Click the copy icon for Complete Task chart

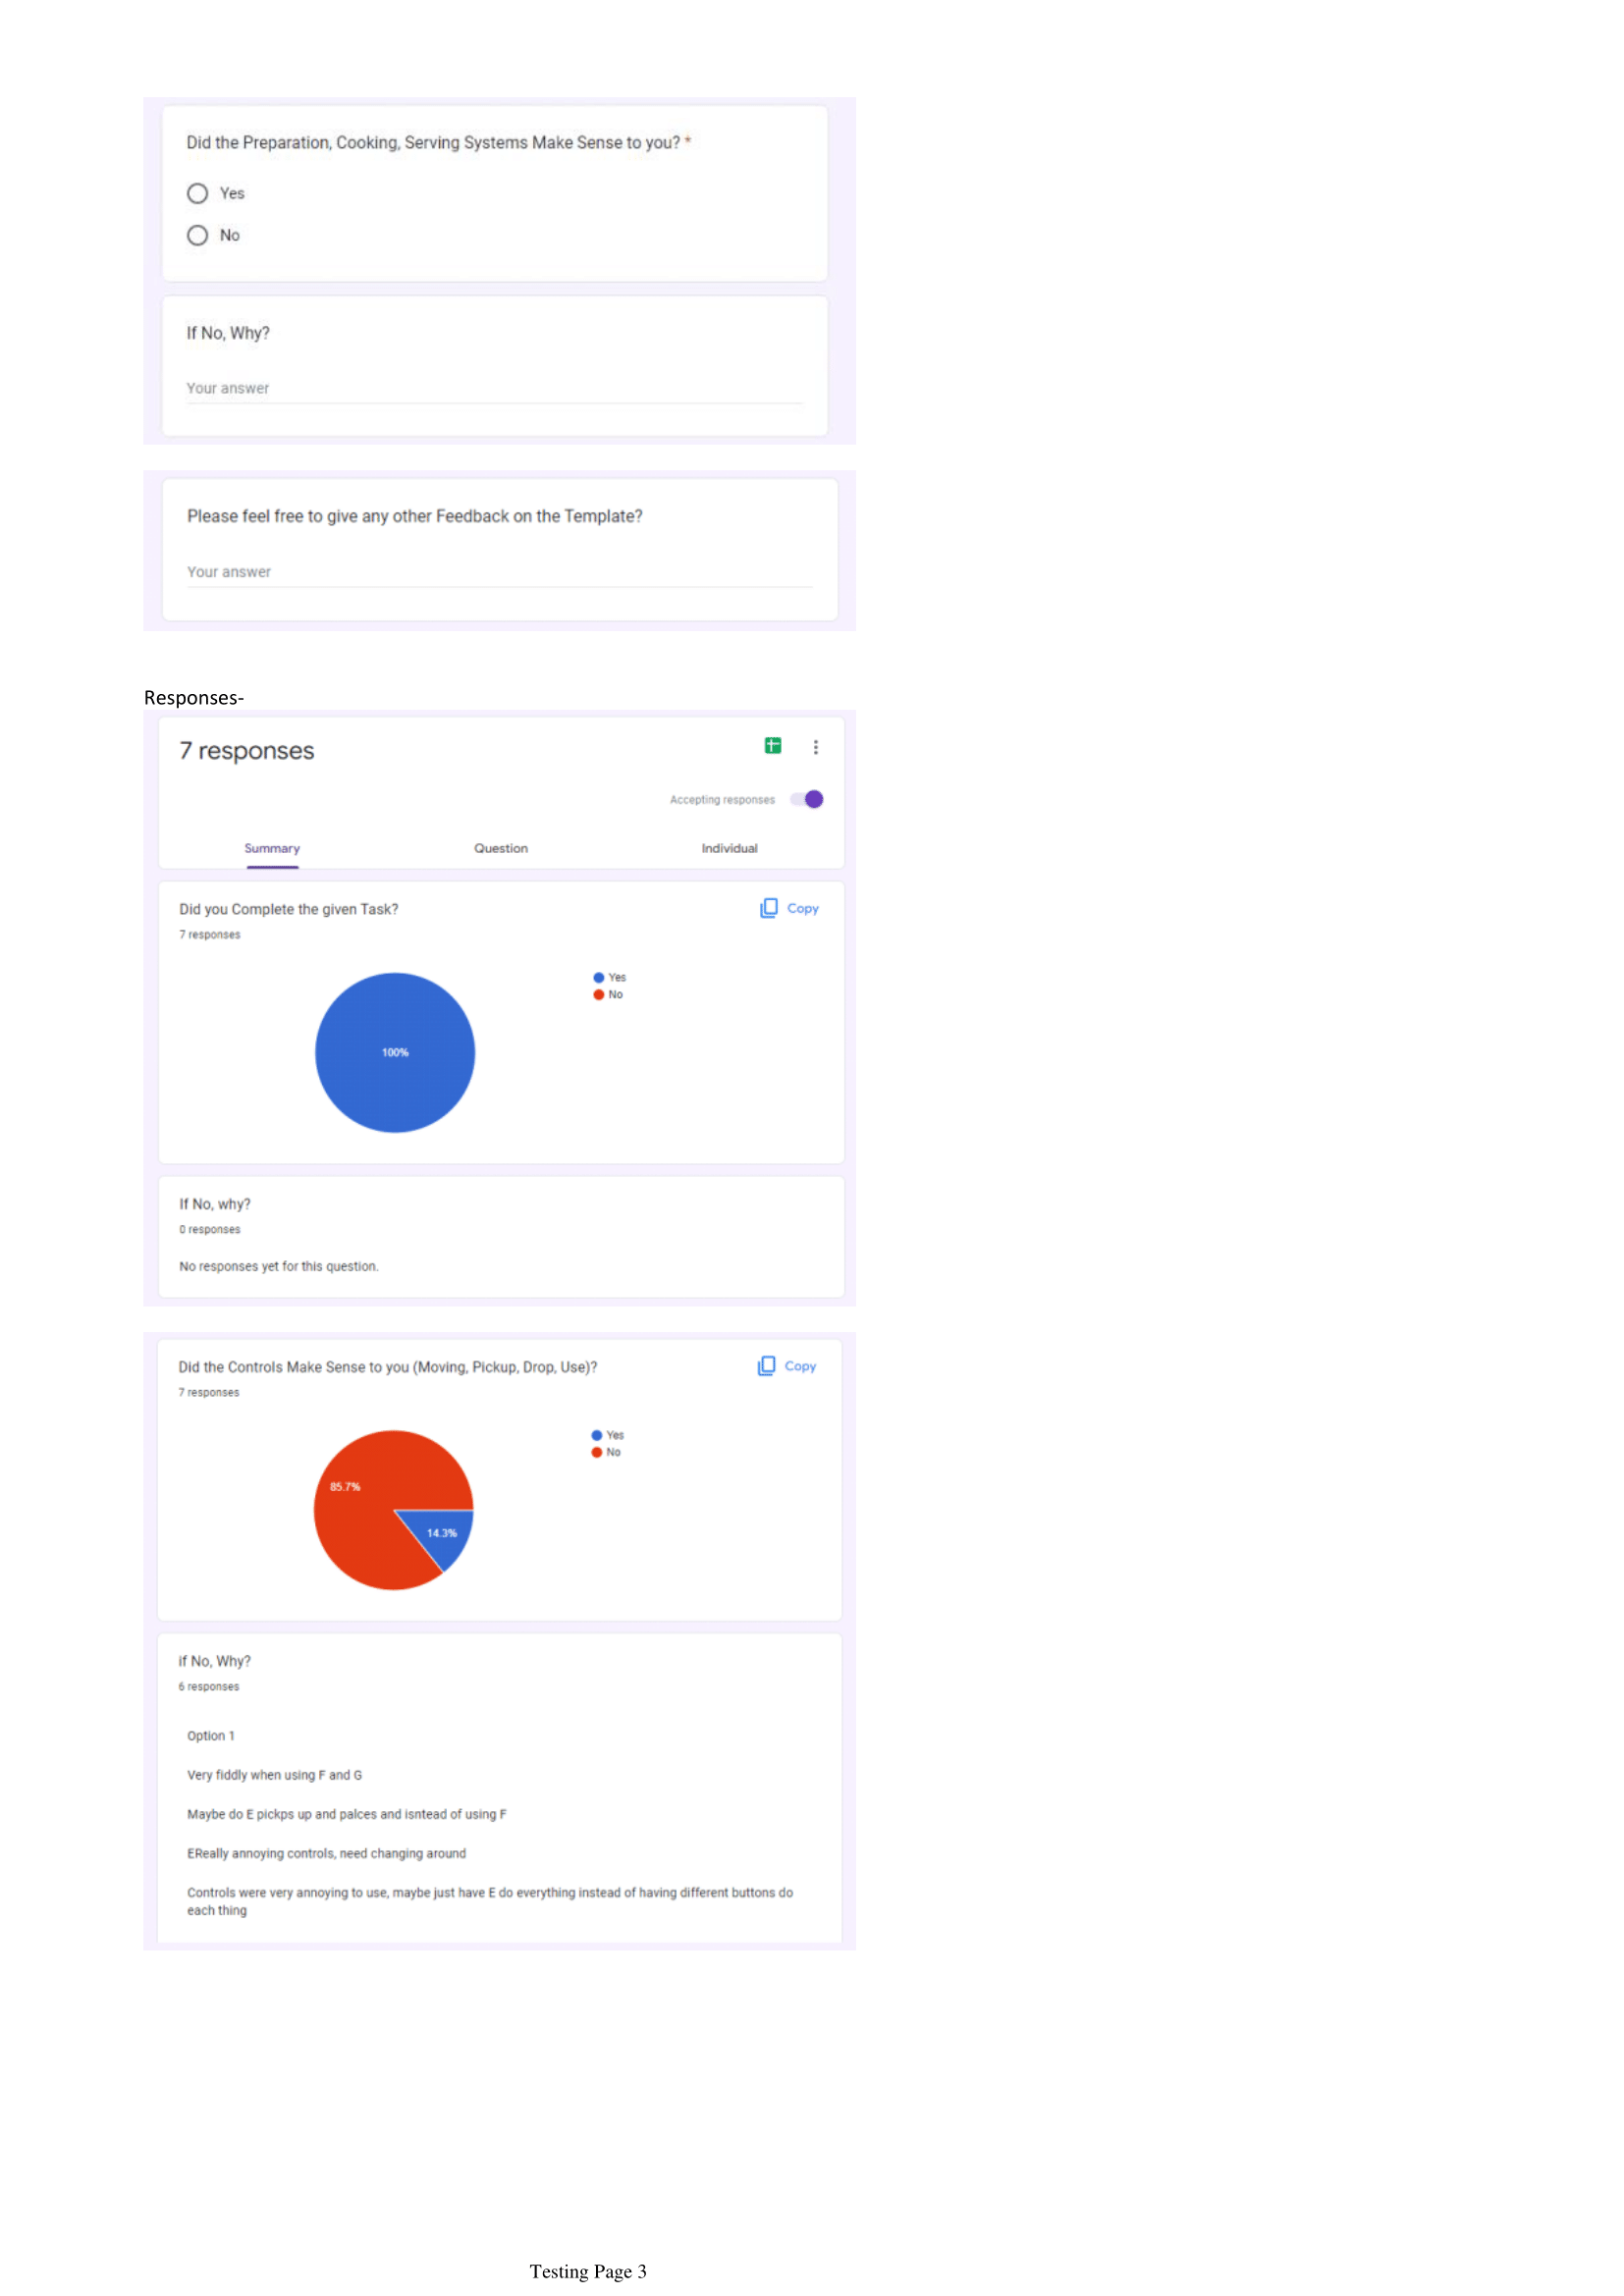[x=768, y=908]
